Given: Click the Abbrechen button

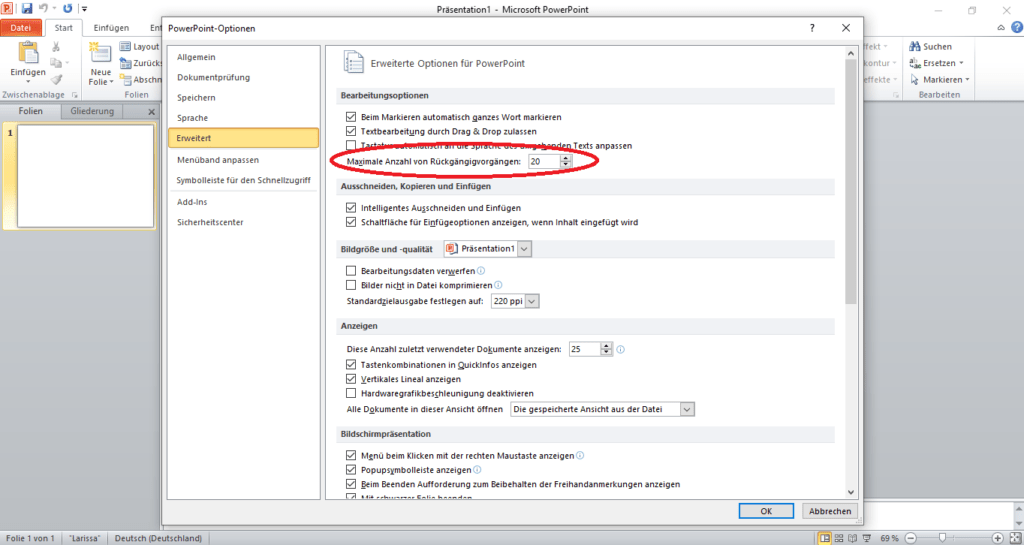Looking at the screenshot, I should pos(829,511).
